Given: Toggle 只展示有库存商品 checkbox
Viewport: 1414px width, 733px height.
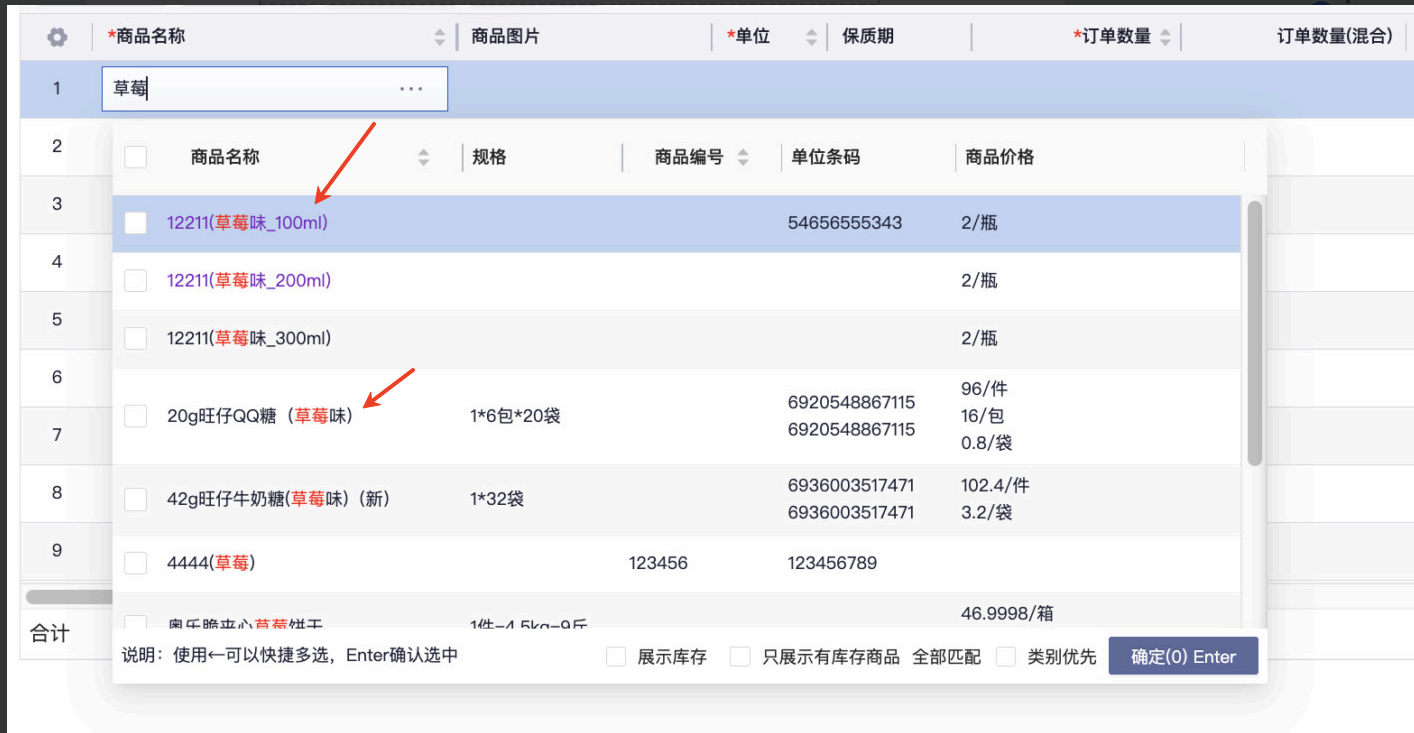Looking at the screenshot, I should 740,657.
